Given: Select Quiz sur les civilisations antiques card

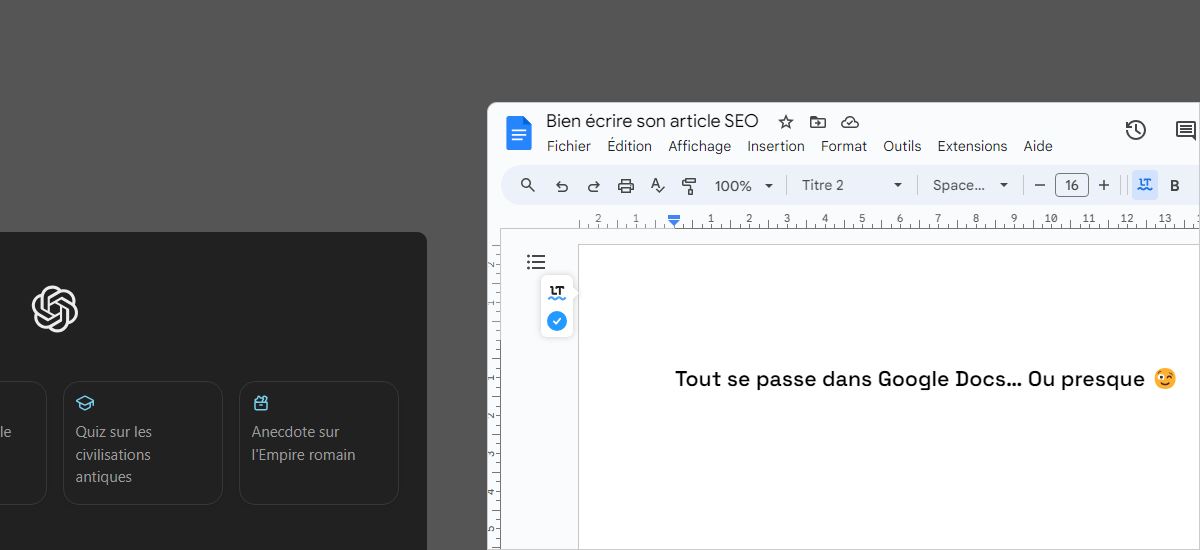Looking at the screenshot, I should [143, 443].
